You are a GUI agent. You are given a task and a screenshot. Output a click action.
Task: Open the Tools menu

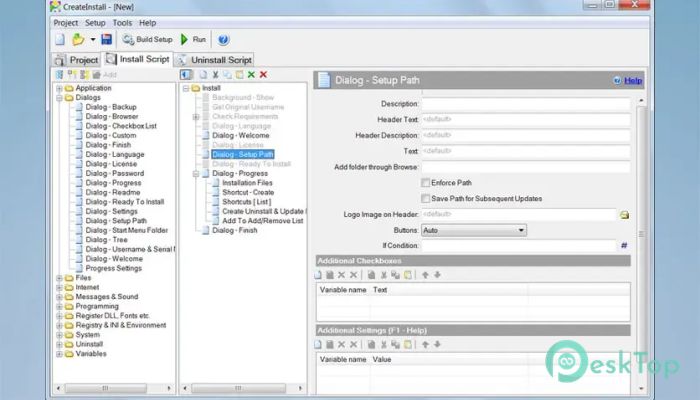pos(122,23)
